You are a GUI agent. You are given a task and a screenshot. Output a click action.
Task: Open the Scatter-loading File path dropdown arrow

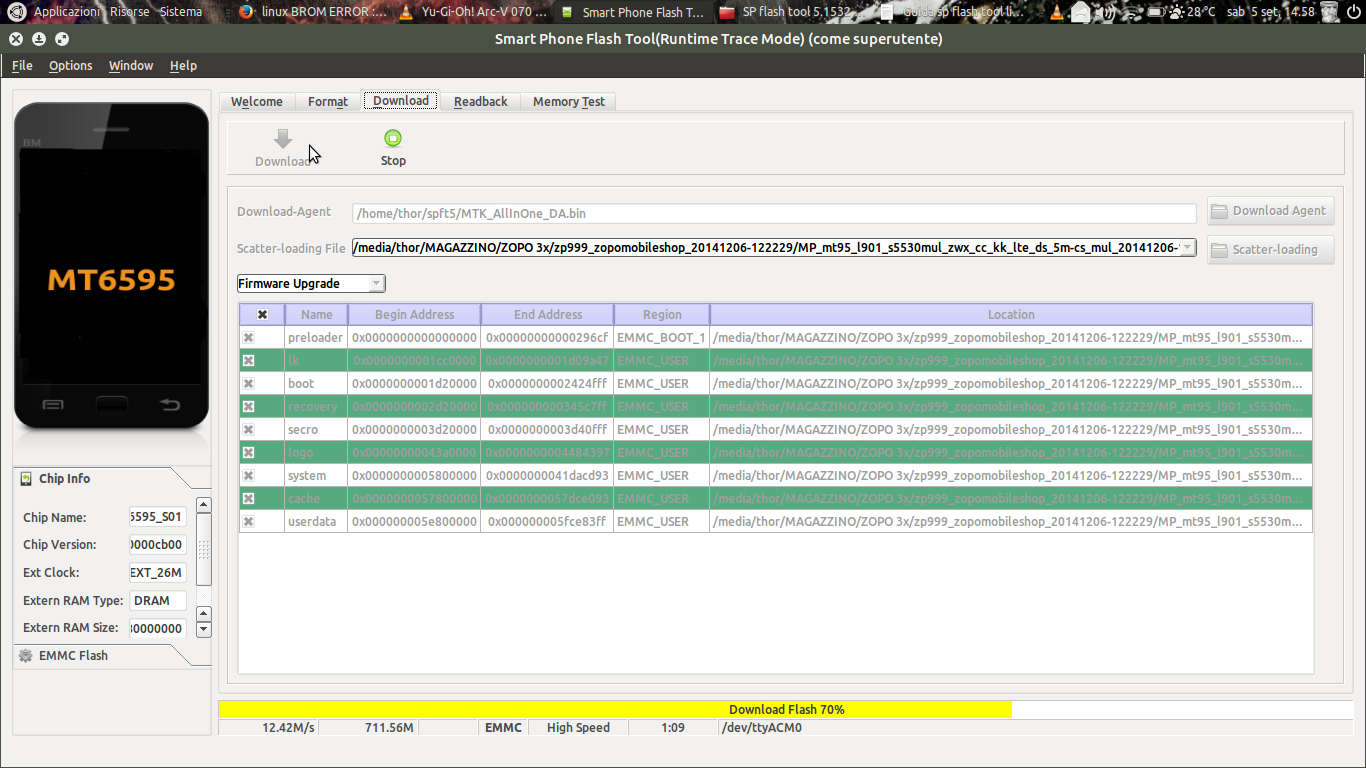coord(1187,248)
